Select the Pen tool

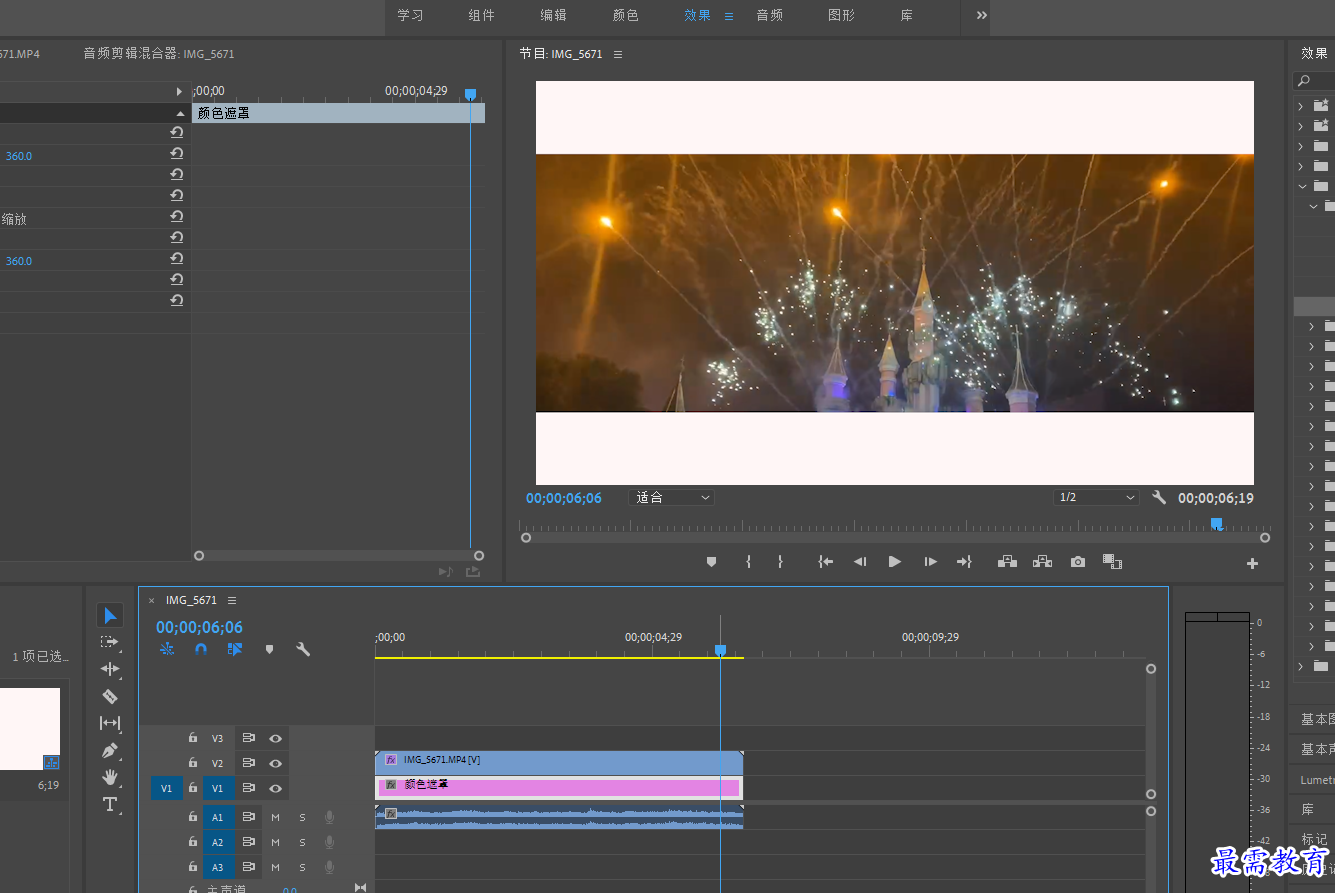coord(110,750)
